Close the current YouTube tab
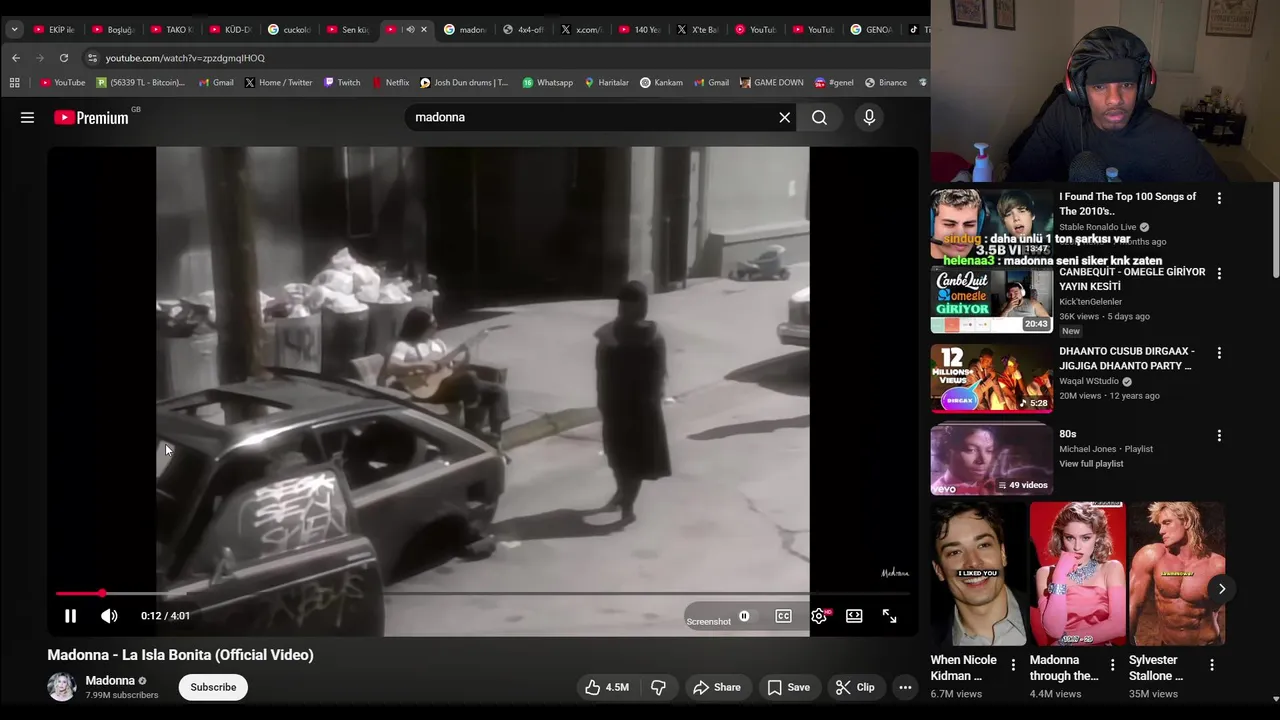 (x=424, y=30)
